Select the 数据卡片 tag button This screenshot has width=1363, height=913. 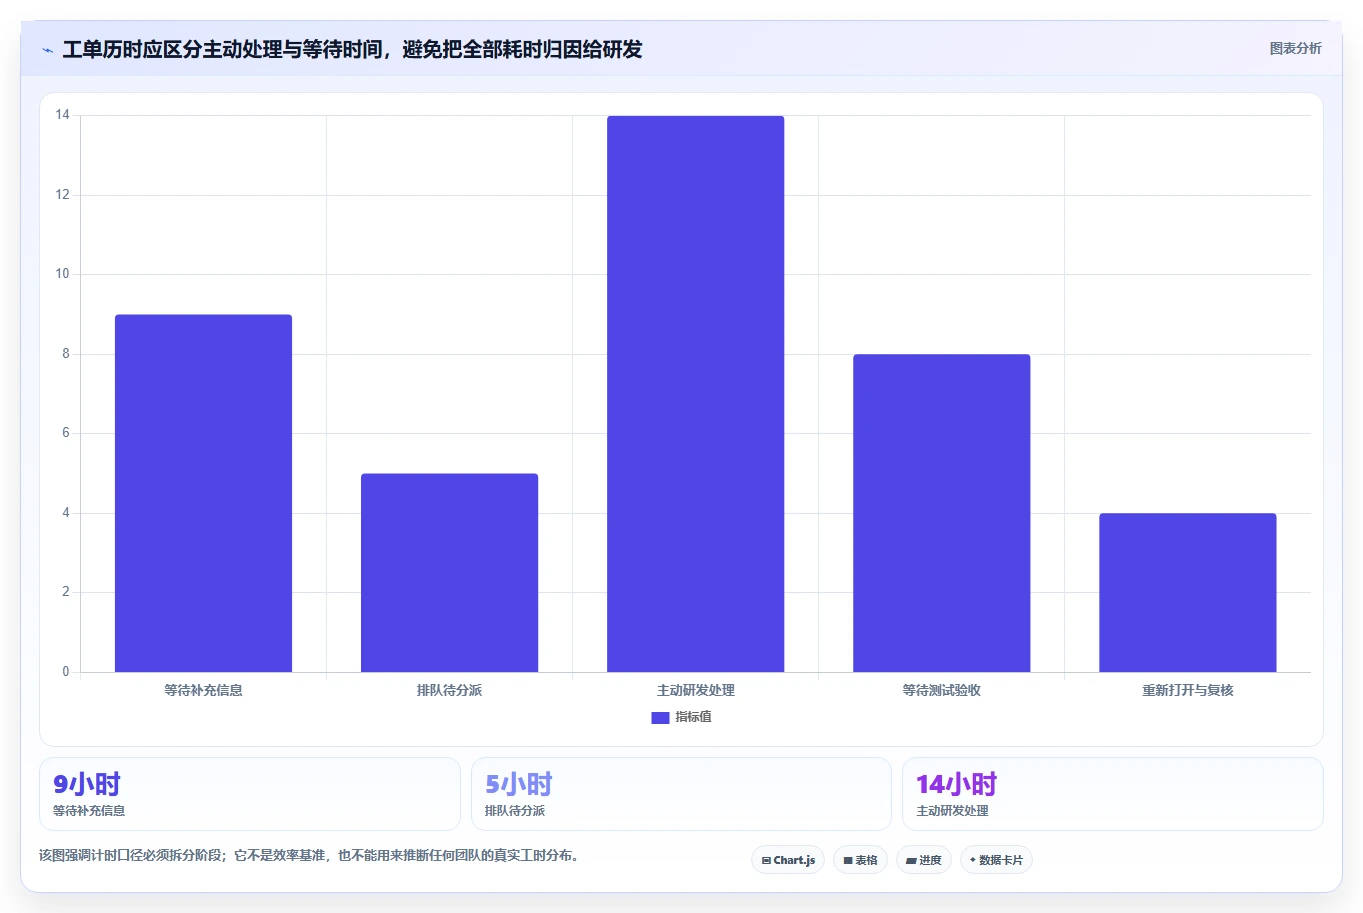point(996,860)
